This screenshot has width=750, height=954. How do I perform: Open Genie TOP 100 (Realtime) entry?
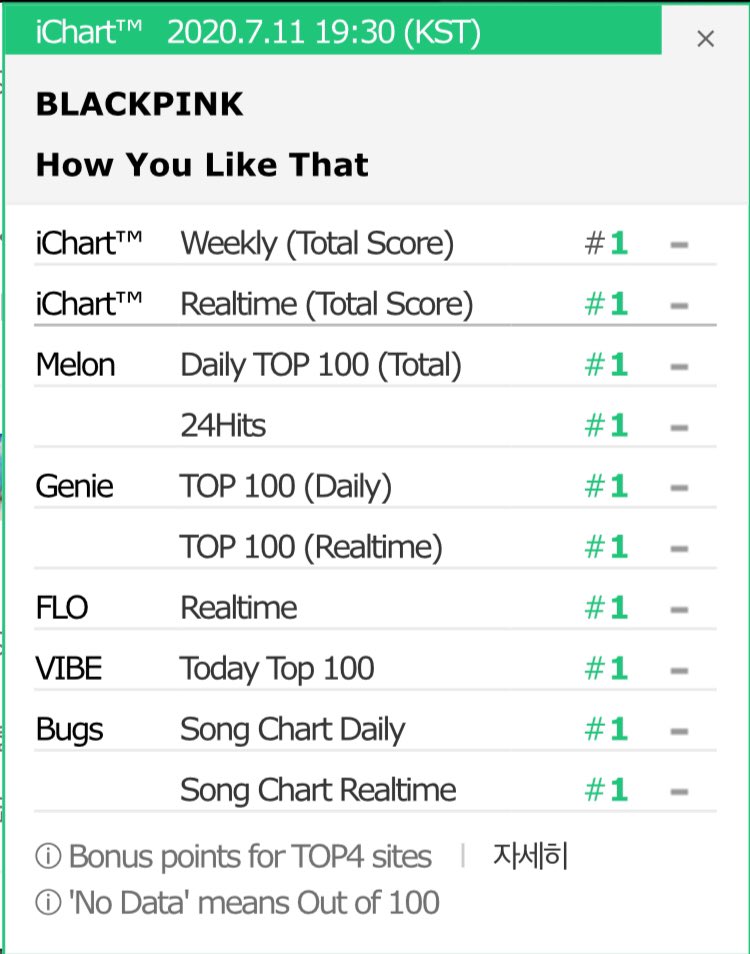(311, 547)
